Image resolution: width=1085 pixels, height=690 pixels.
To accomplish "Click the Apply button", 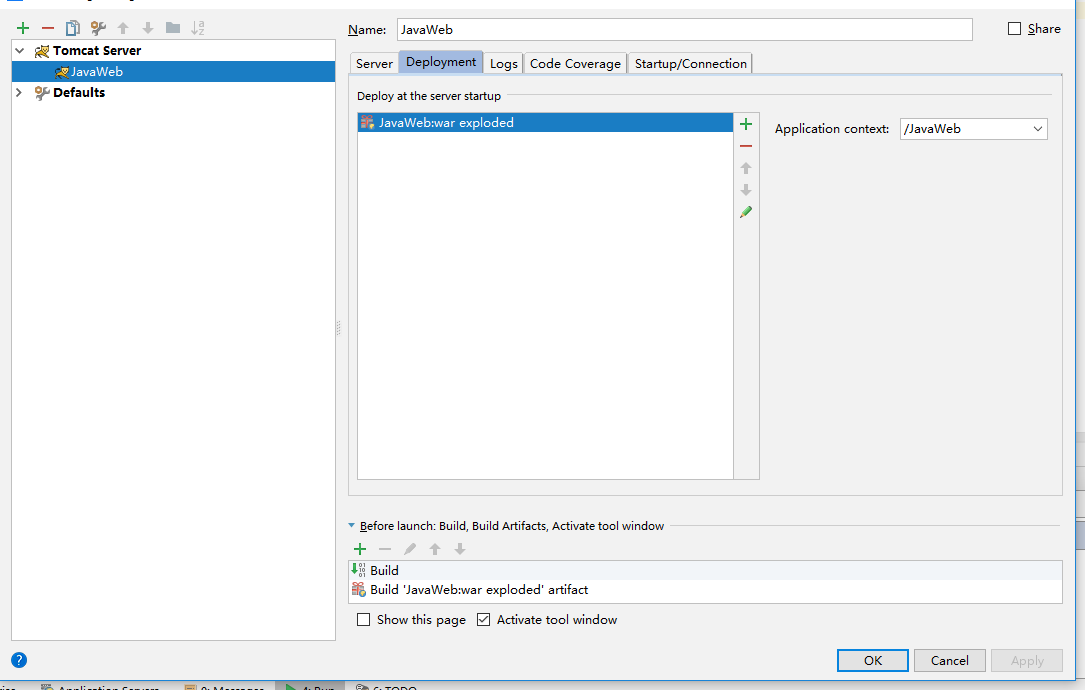I will pyautogui.click(x=1027, y=660).
